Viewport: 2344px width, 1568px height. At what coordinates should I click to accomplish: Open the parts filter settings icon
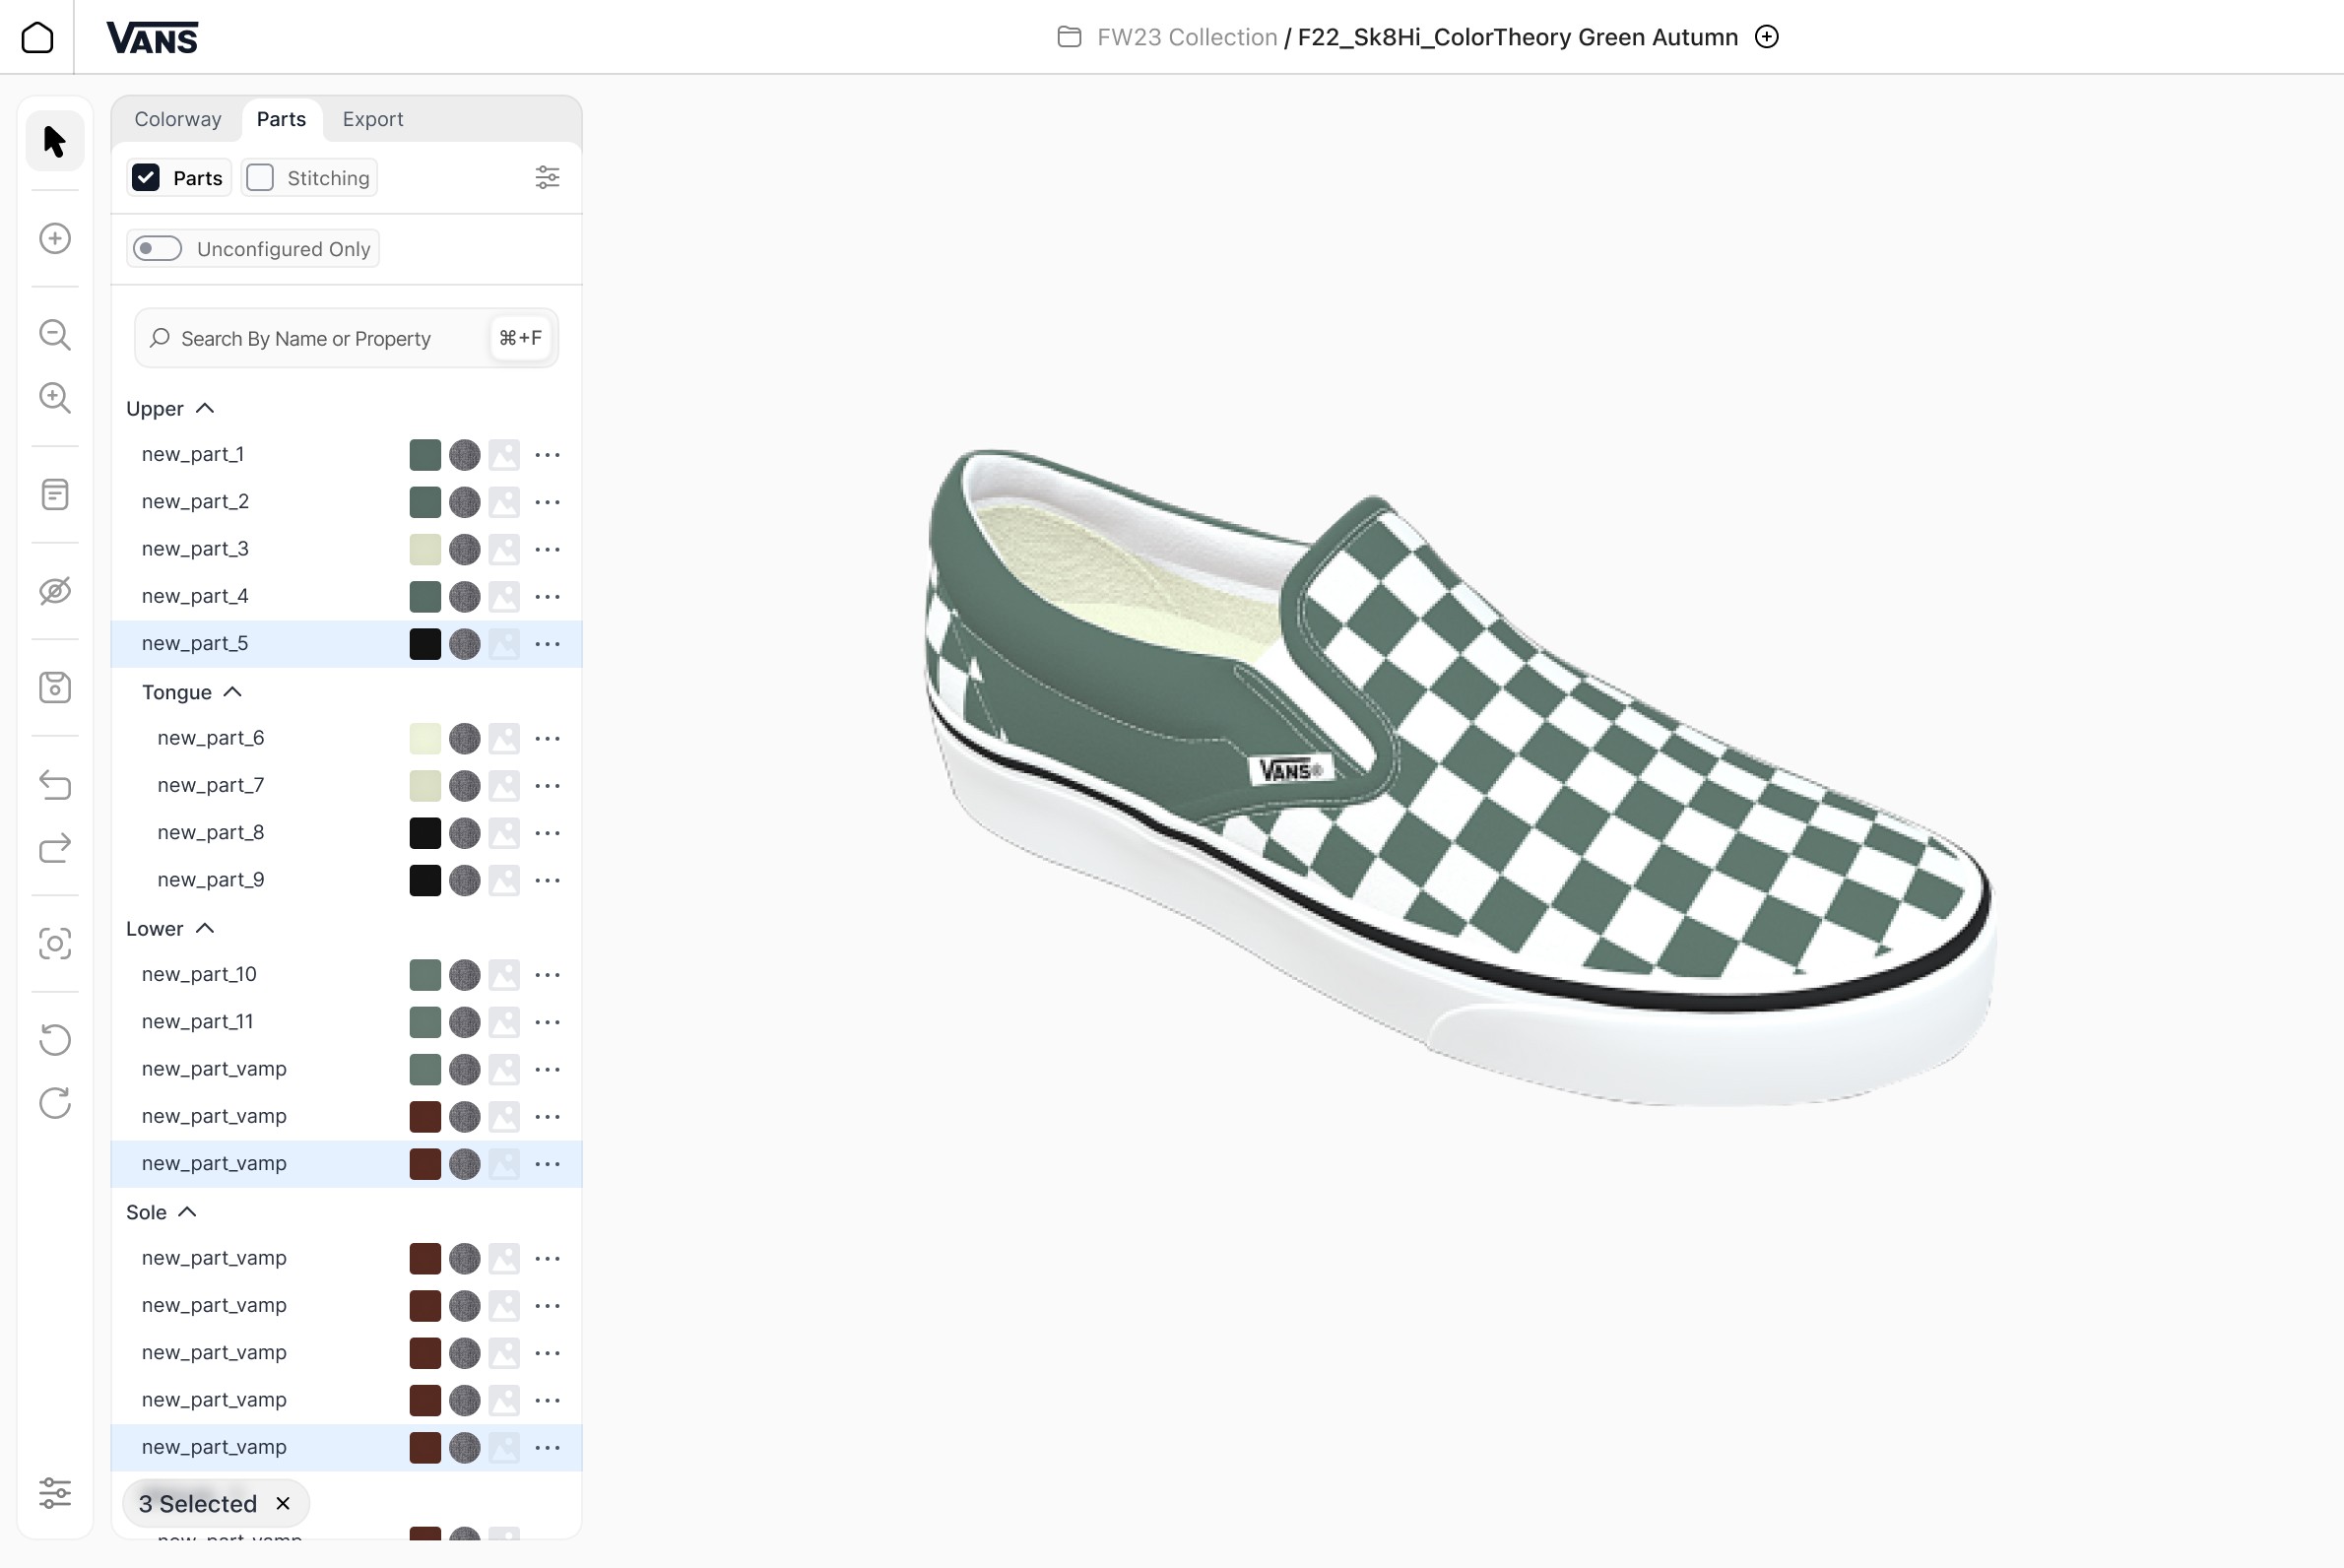click(547, 178)
